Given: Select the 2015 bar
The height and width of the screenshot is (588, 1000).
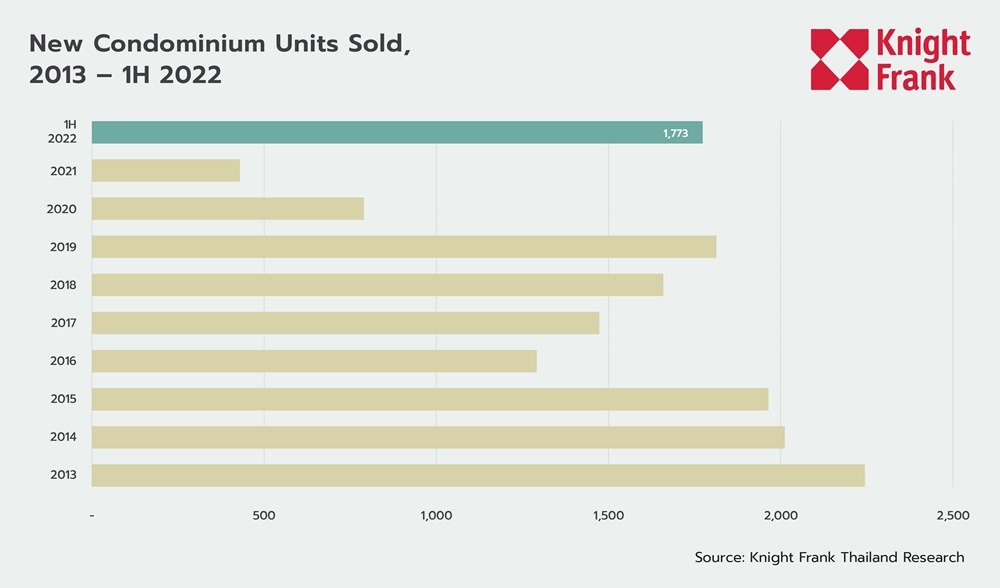Looking at the screenshot, I should [x=430, y=399].
